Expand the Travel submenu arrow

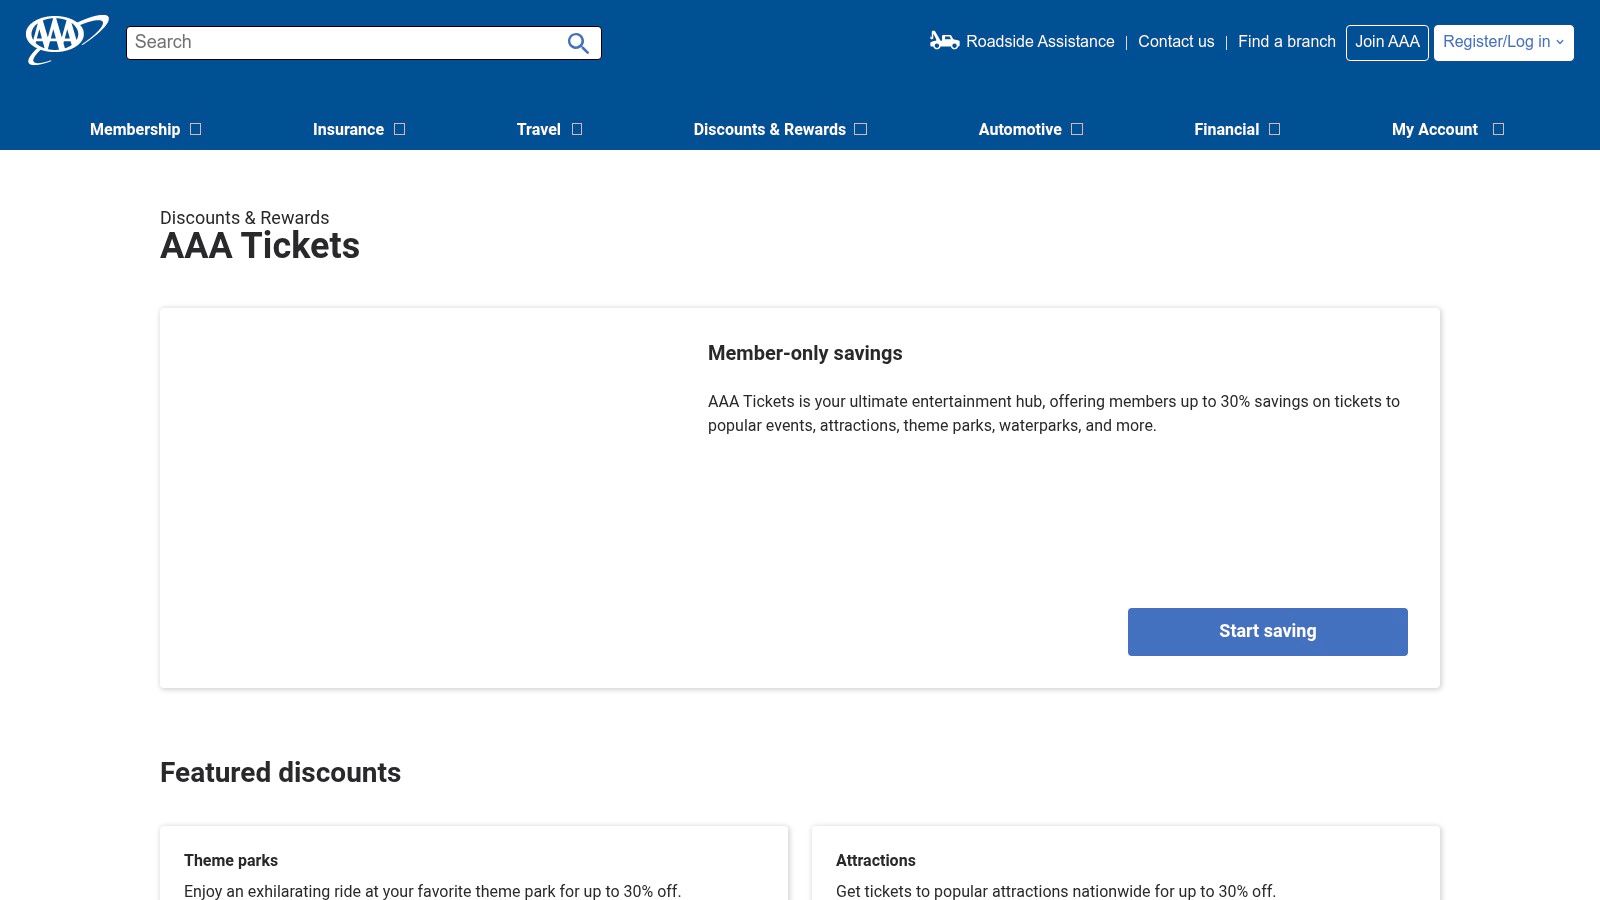[x=577, y=129]
